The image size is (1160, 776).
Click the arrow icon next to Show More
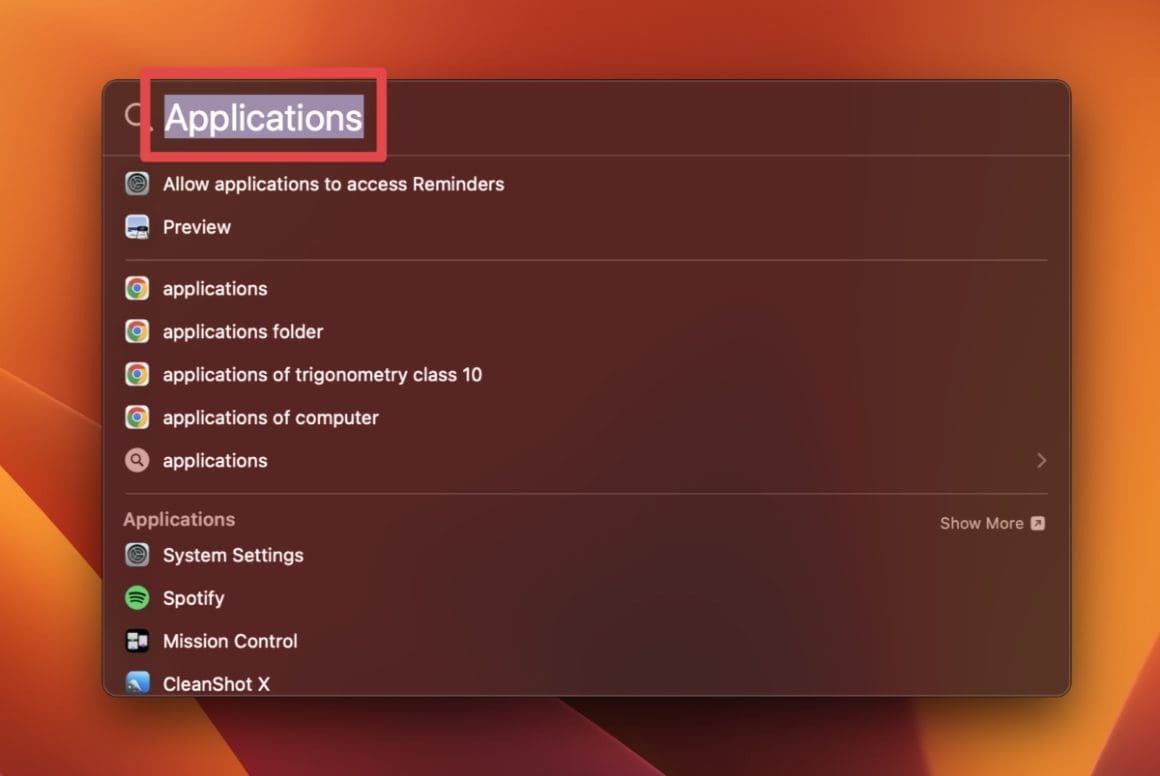coord(1038,523)
